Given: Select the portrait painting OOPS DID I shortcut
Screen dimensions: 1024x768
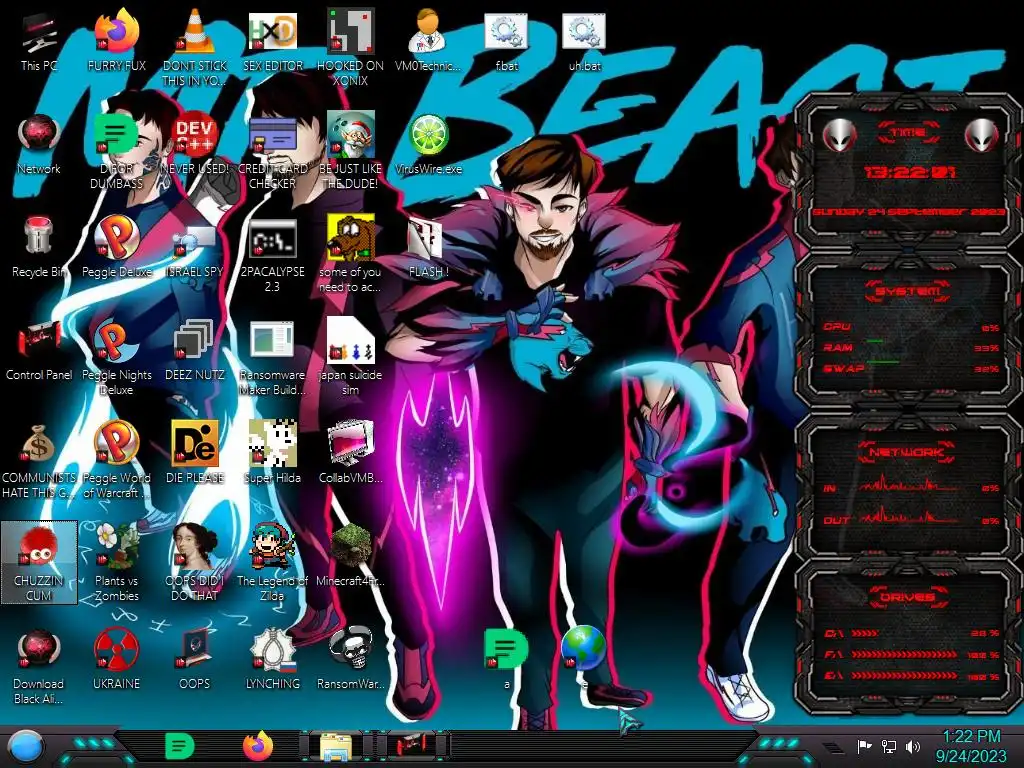Looking at the screenshot, I should pyautogui.click(x=195, y=546).
